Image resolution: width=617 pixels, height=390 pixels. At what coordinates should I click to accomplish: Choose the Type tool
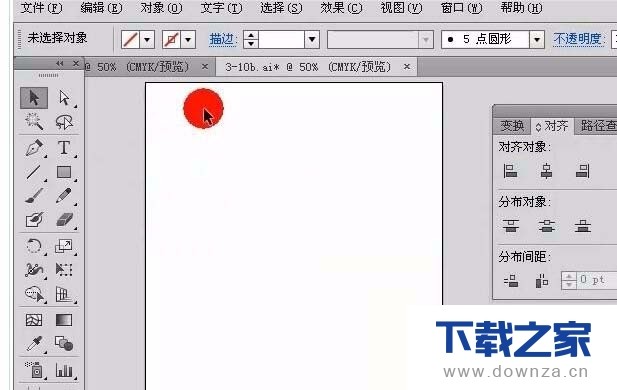[64, 148]
